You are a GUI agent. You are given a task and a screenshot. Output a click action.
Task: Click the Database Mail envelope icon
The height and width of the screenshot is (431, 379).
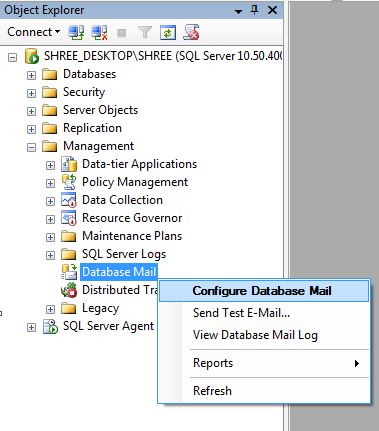click(69, 272)
